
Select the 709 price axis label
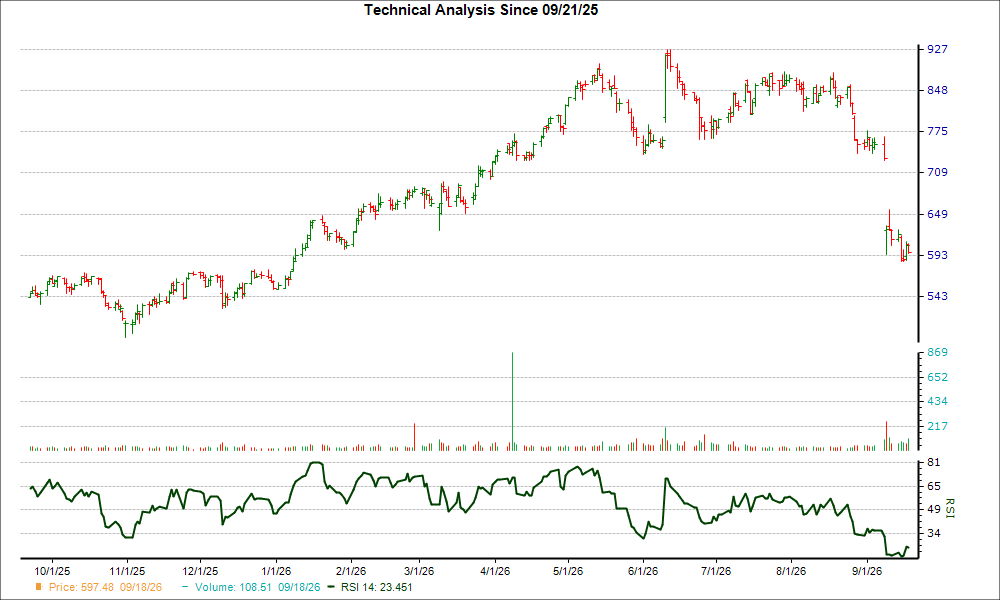coord(938,172)
